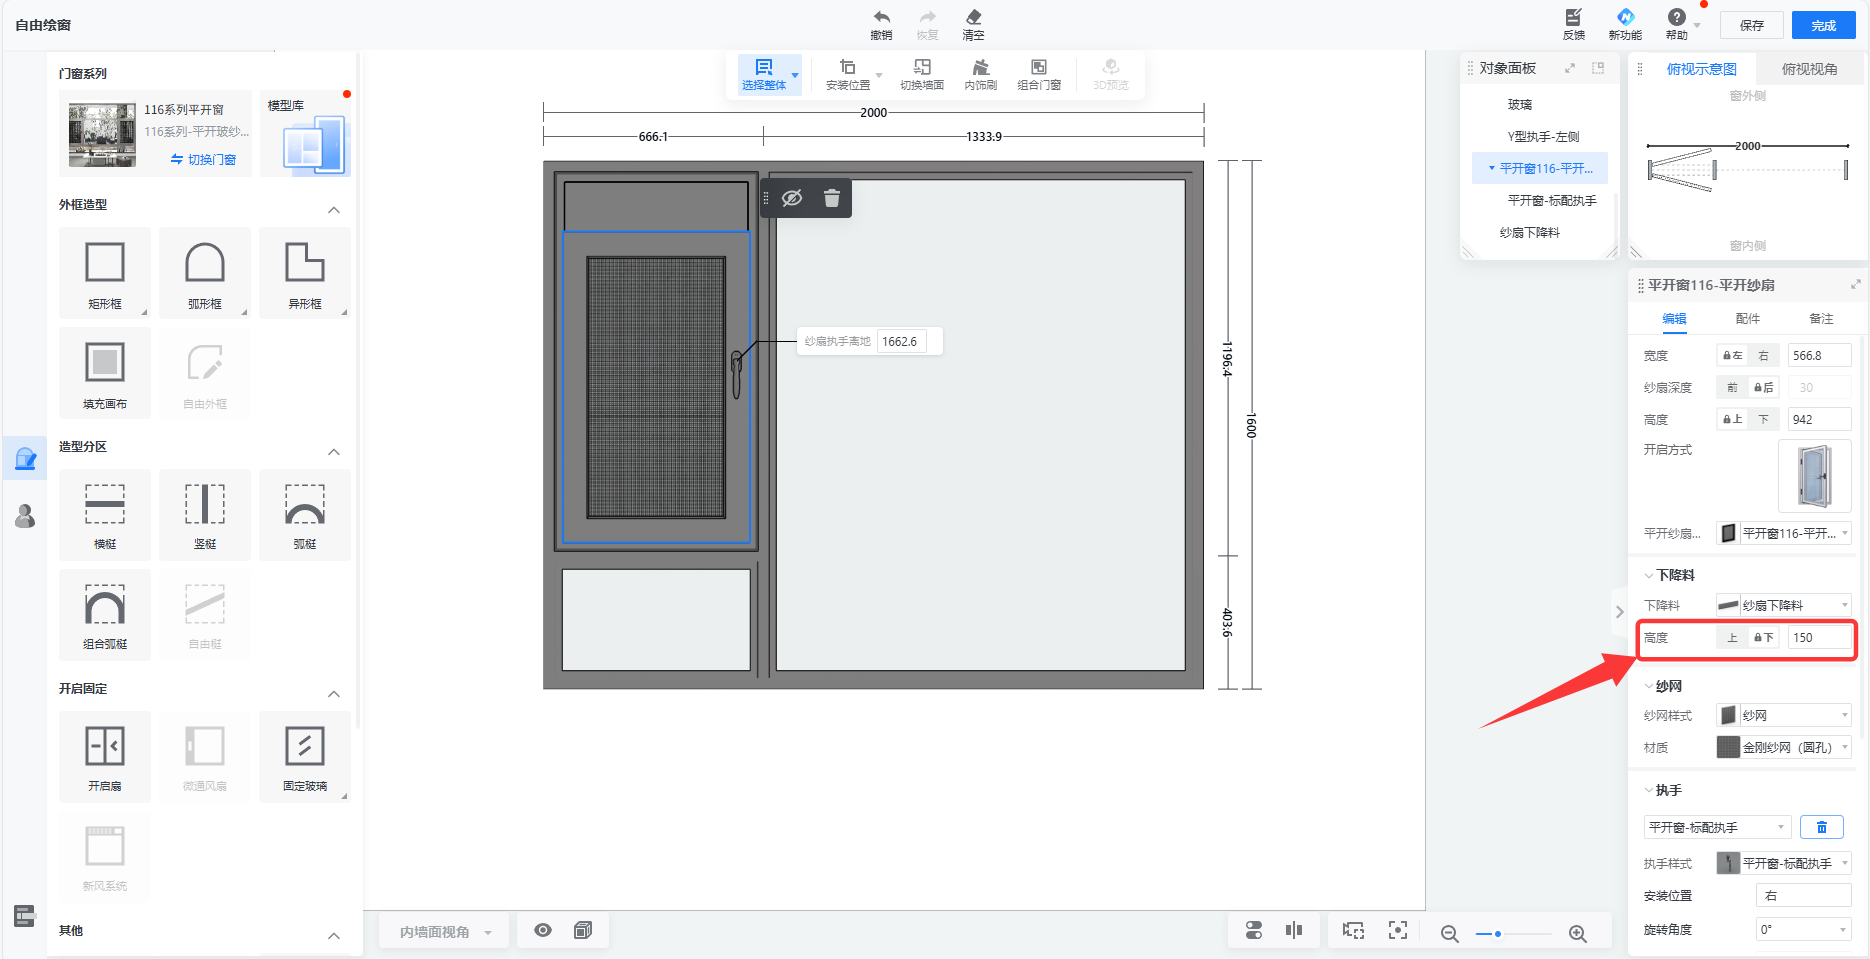Select the rectangular frame (矩形框) shape
The height and width of the screenshot is (959, 1870).
[105, 264]
